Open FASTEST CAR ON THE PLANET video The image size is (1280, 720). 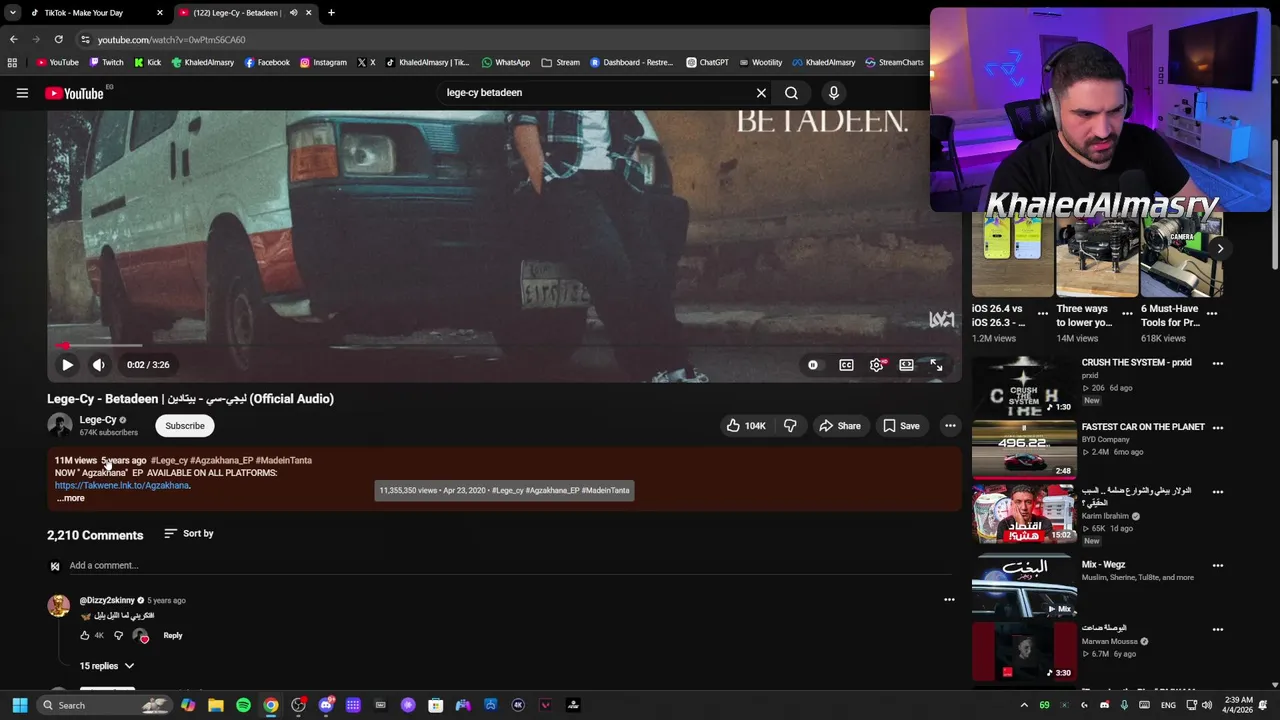[x=1143, y=427]
